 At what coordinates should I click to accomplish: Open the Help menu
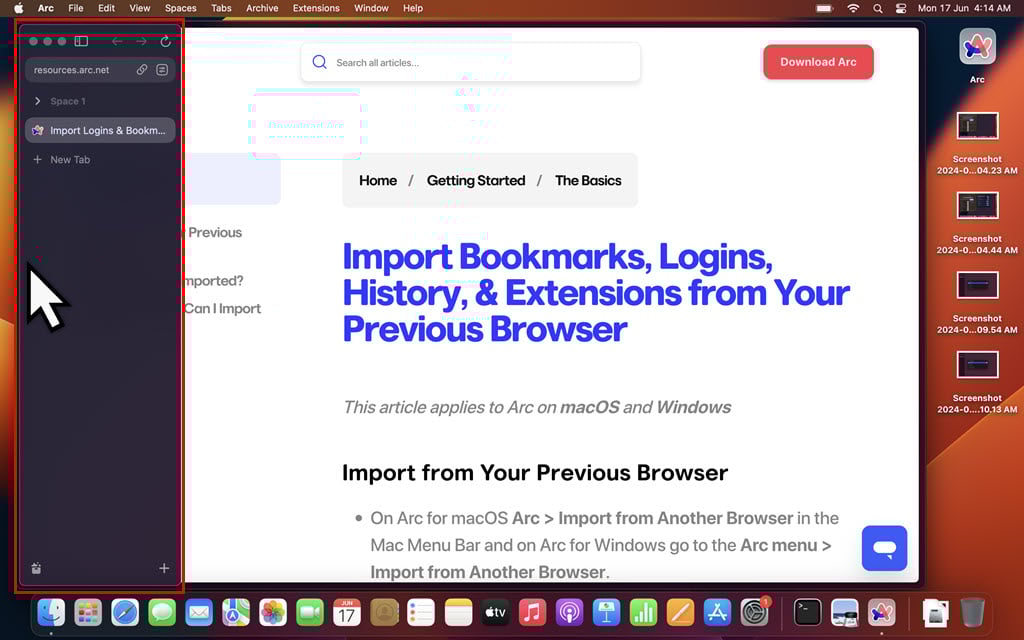[x=413, y=8]
